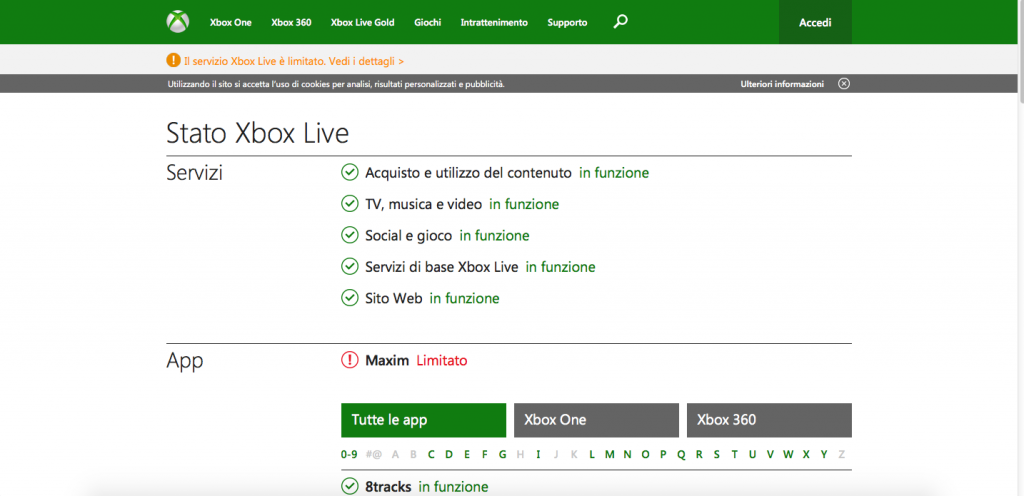
Task: Click Ulteriori informazioni link
Action: (x=782, y=84)
